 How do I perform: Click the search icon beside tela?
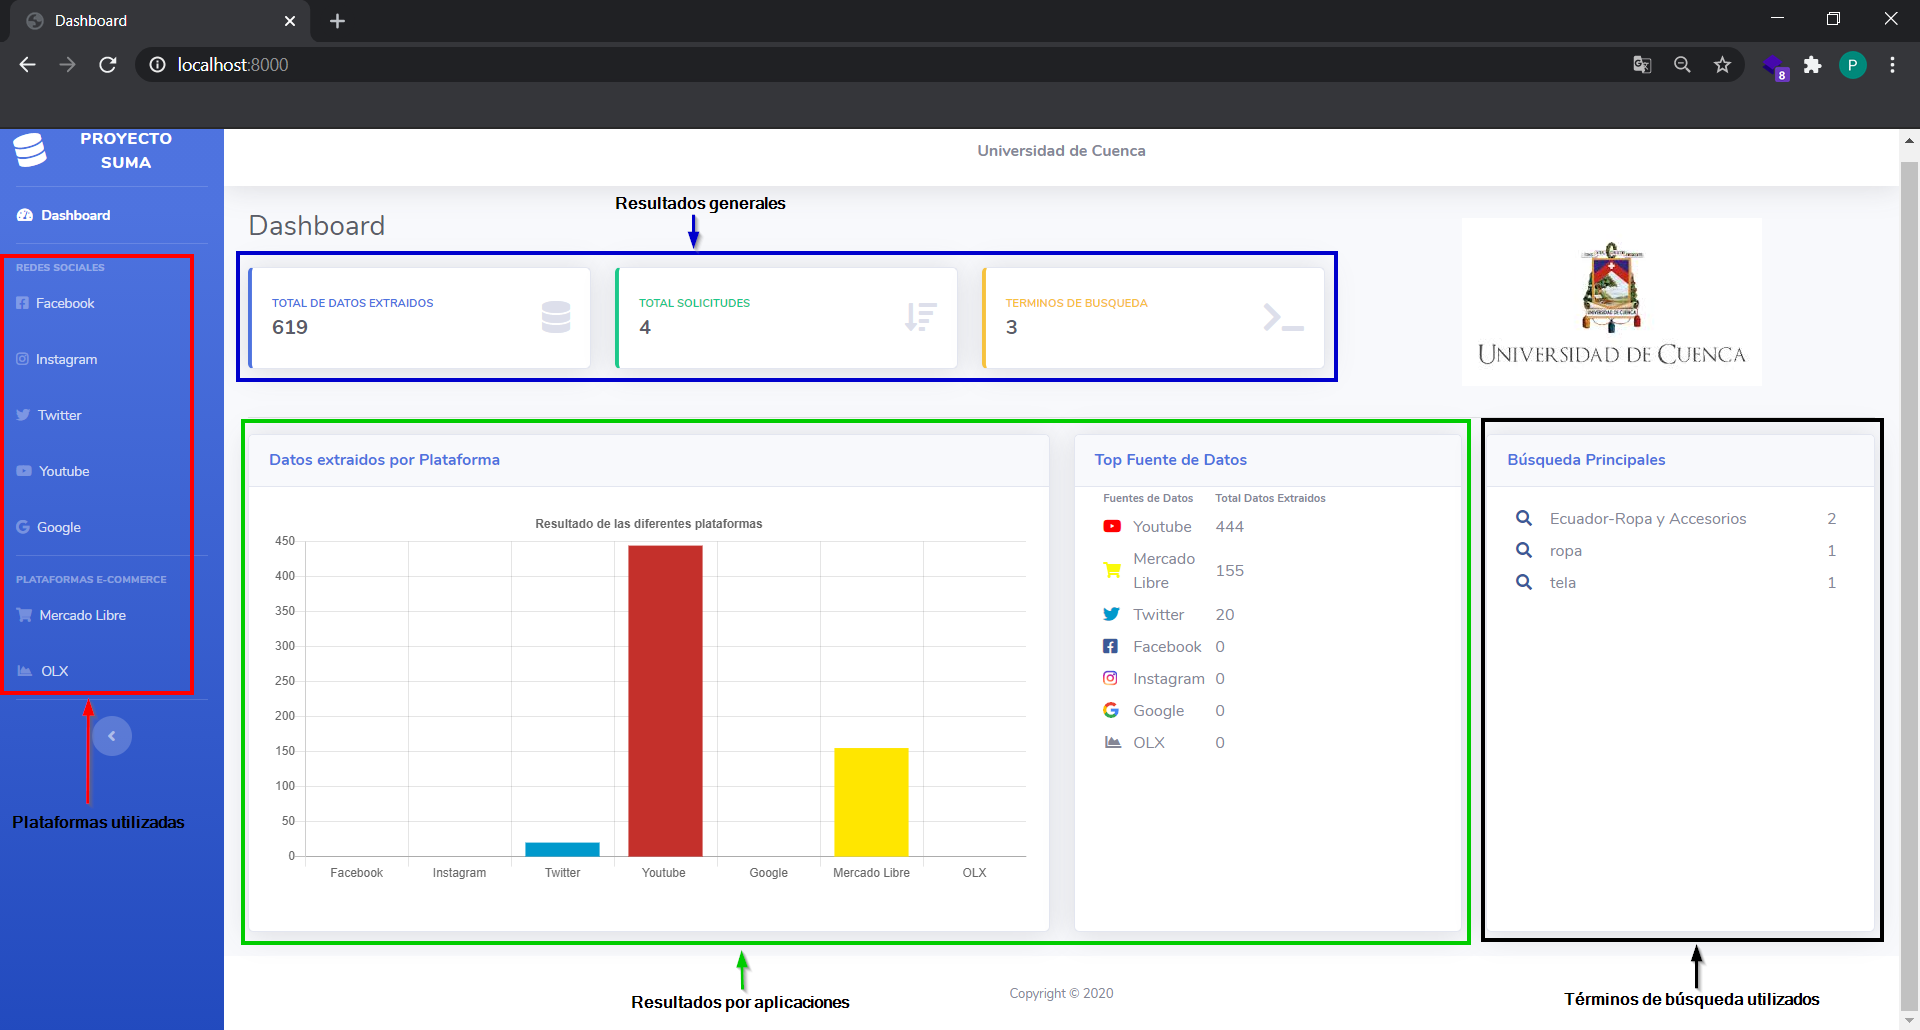point(1524,582)
